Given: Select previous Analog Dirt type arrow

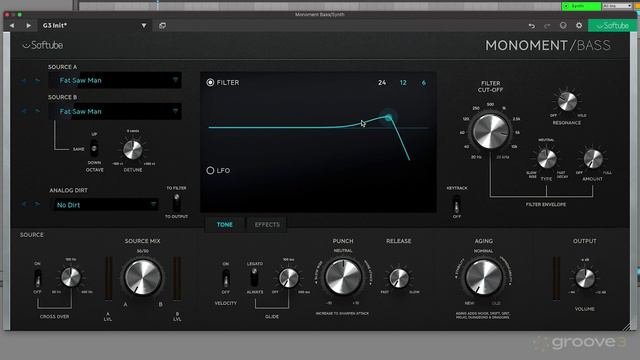Looking at the screenshot, I should click(x=24, y=204).
